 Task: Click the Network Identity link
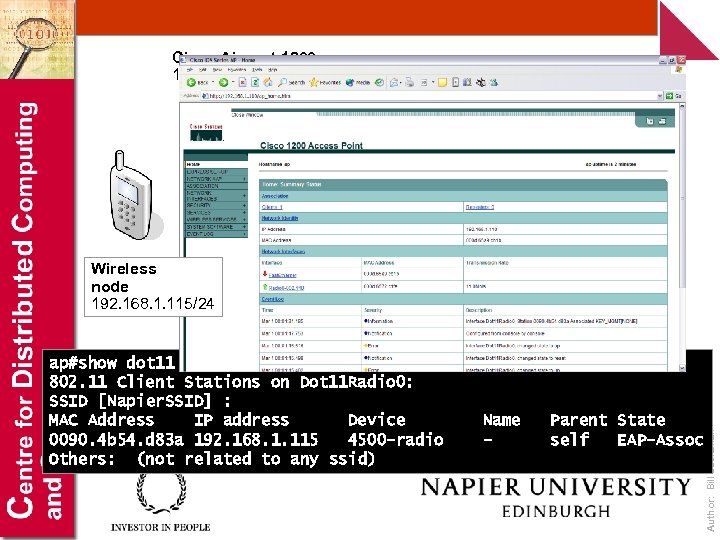[280, 218]
